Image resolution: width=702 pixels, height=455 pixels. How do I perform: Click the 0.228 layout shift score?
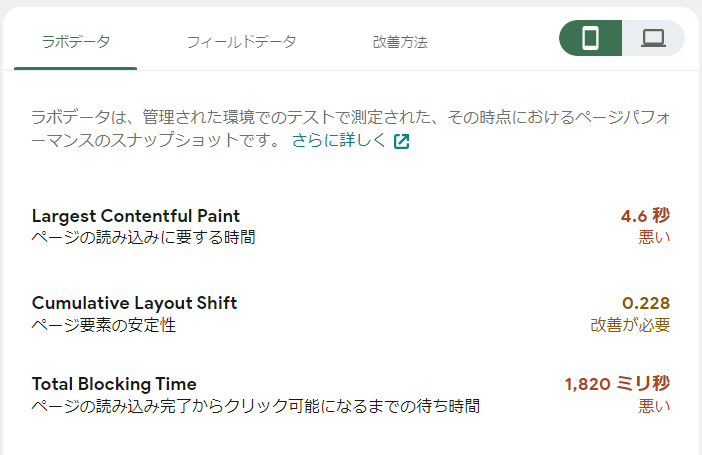pyautogui.click(x=645, y=303)
